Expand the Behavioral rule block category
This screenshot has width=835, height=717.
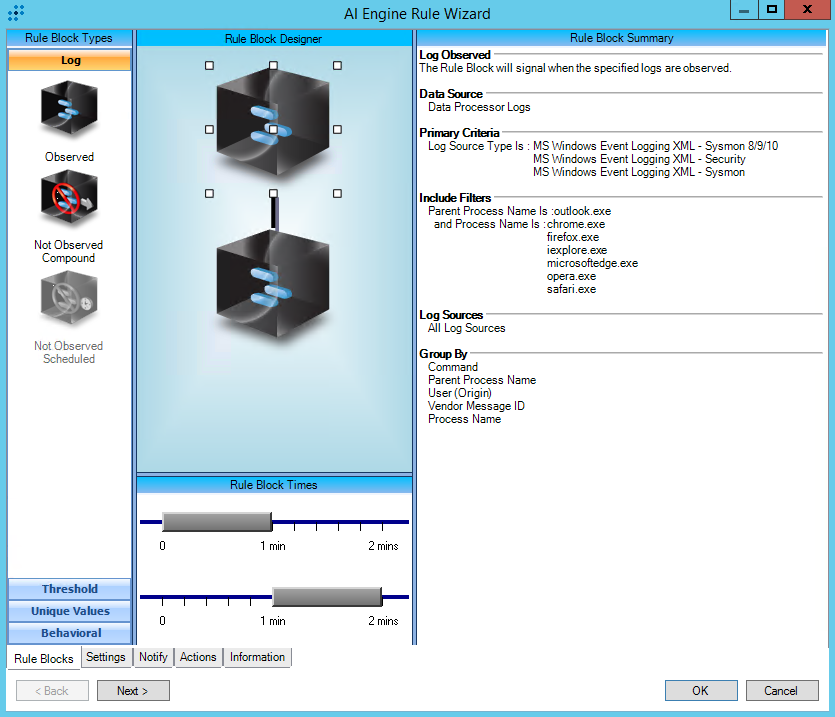tap(70, 633)
